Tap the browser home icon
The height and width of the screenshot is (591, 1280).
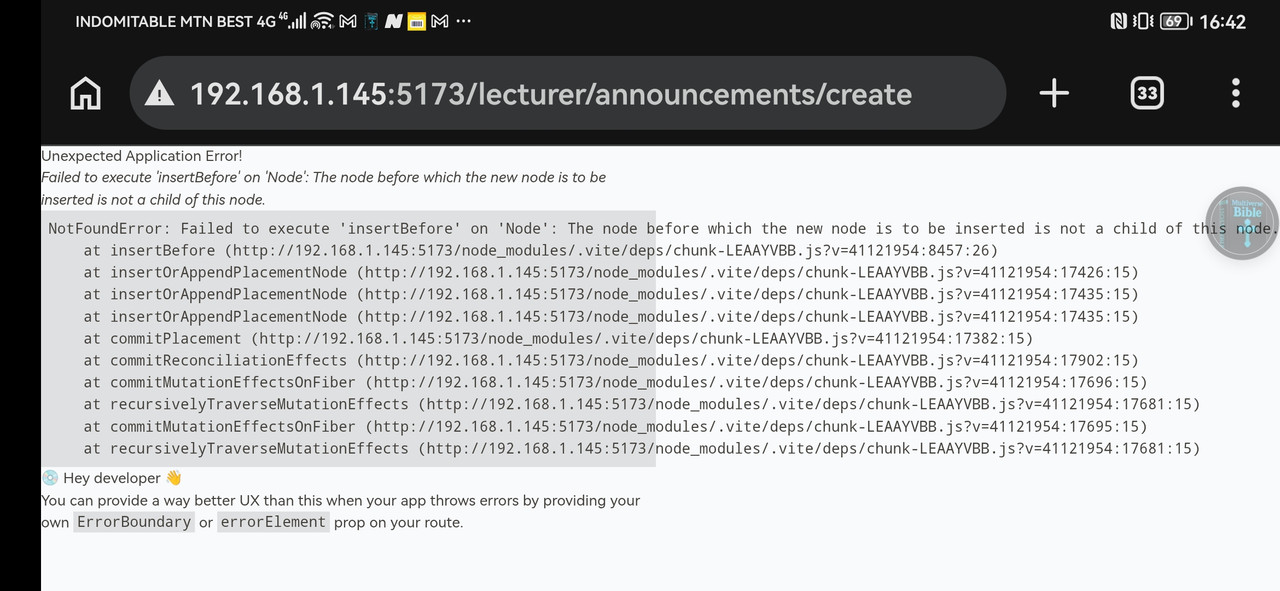point(86,93)
